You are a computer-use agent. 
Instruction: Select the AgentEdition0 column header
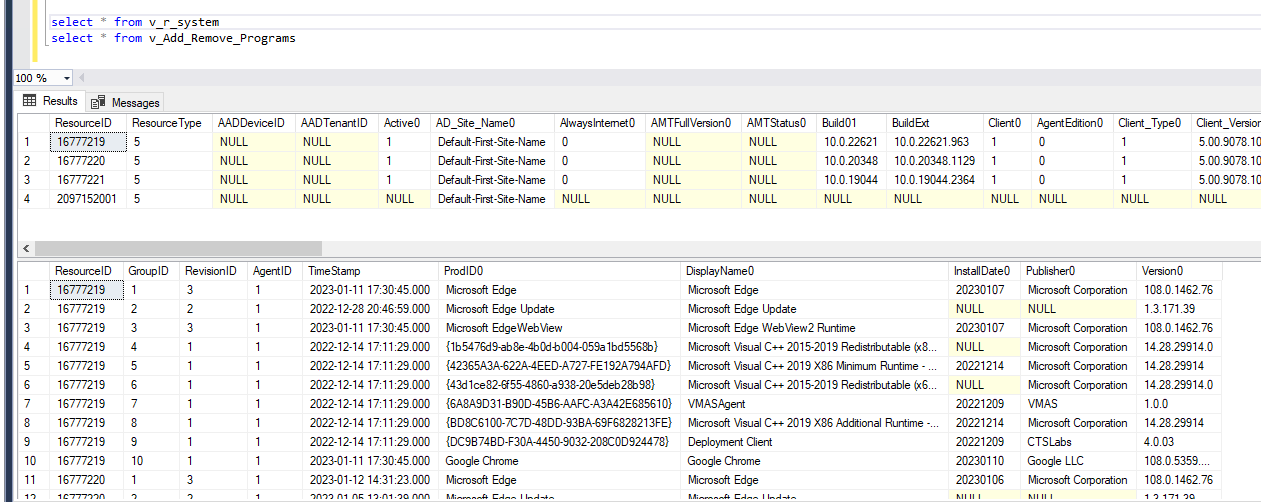point(1073,123)
